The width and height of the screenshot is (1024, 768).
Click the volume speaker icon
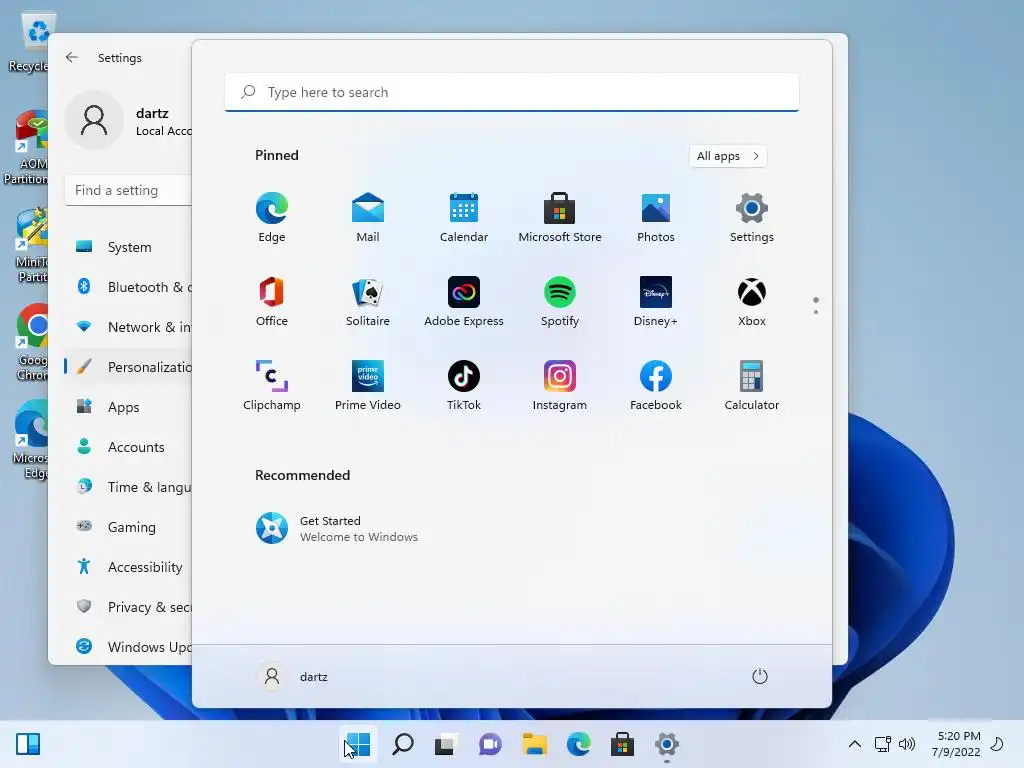point(906,744)
